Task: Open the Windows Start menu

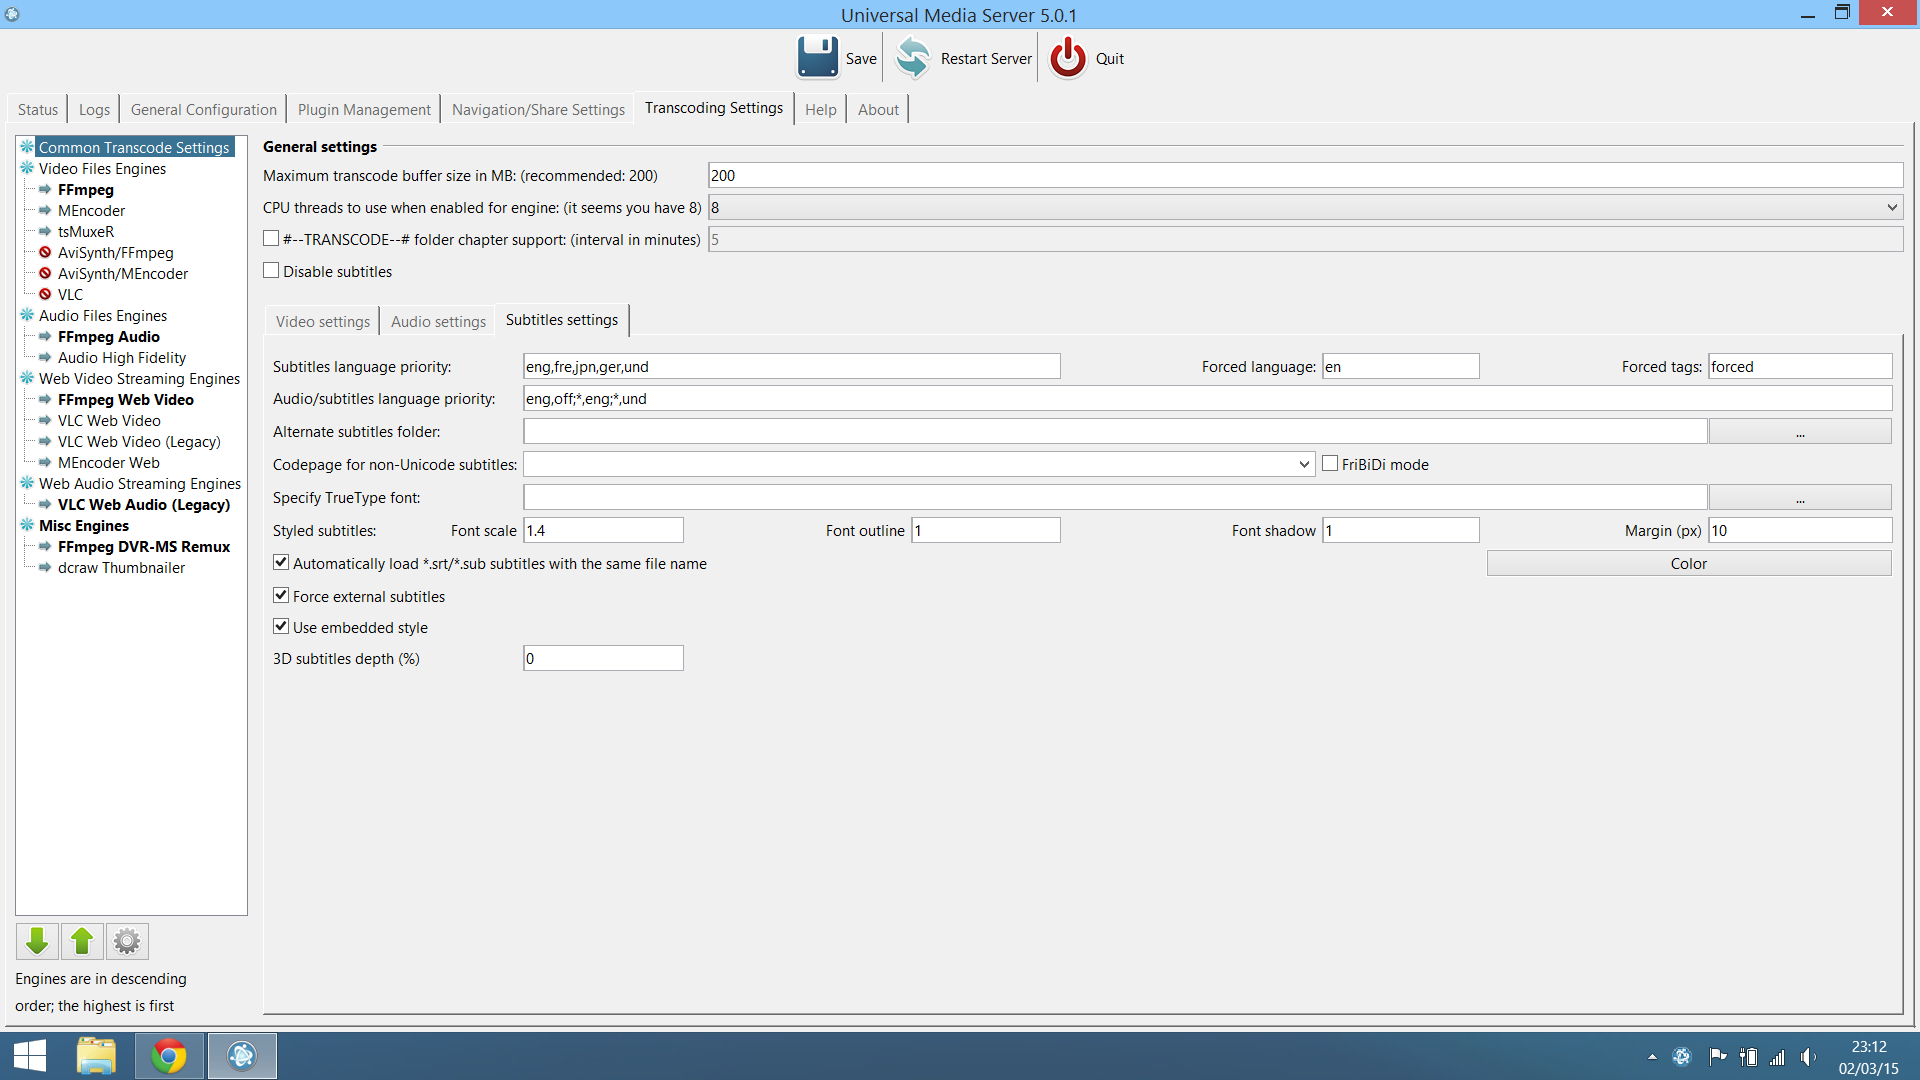Action: (x=30, y=1056)
